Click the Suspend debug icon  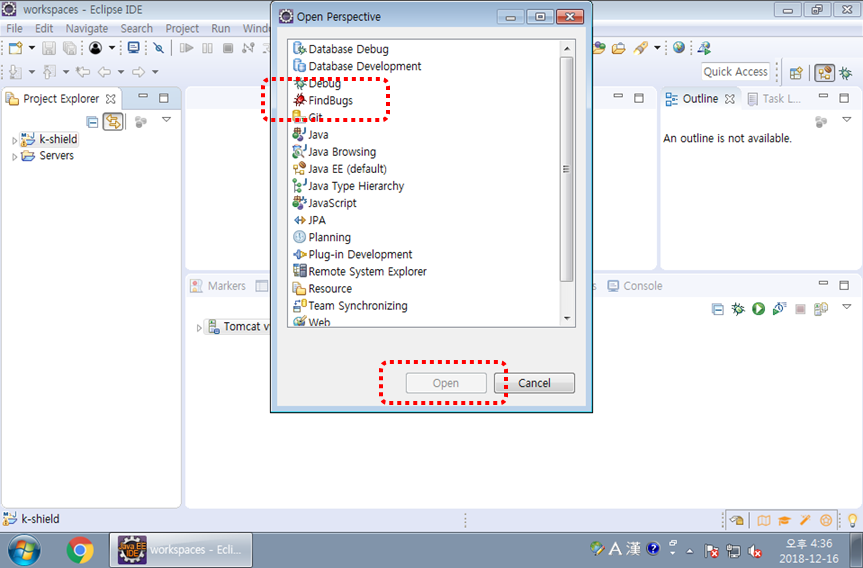(207, 48)
